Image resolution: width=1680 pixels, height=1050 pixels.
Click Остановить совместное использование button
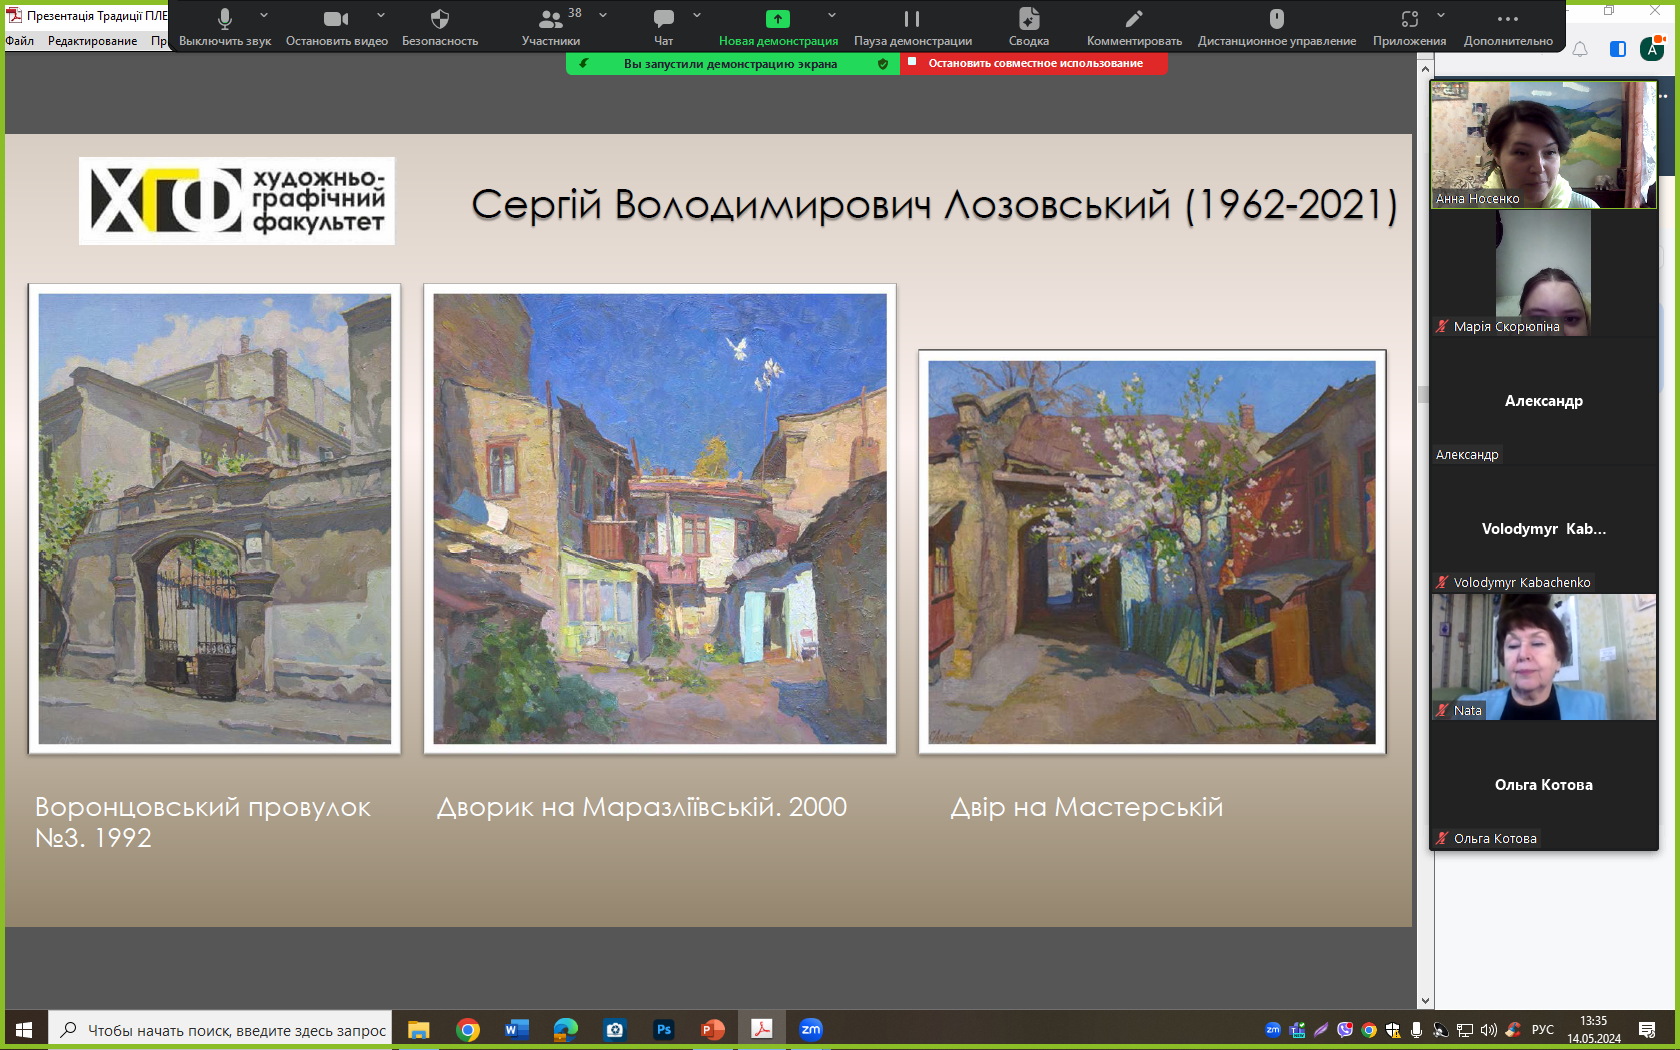[x=1034, y=63]
